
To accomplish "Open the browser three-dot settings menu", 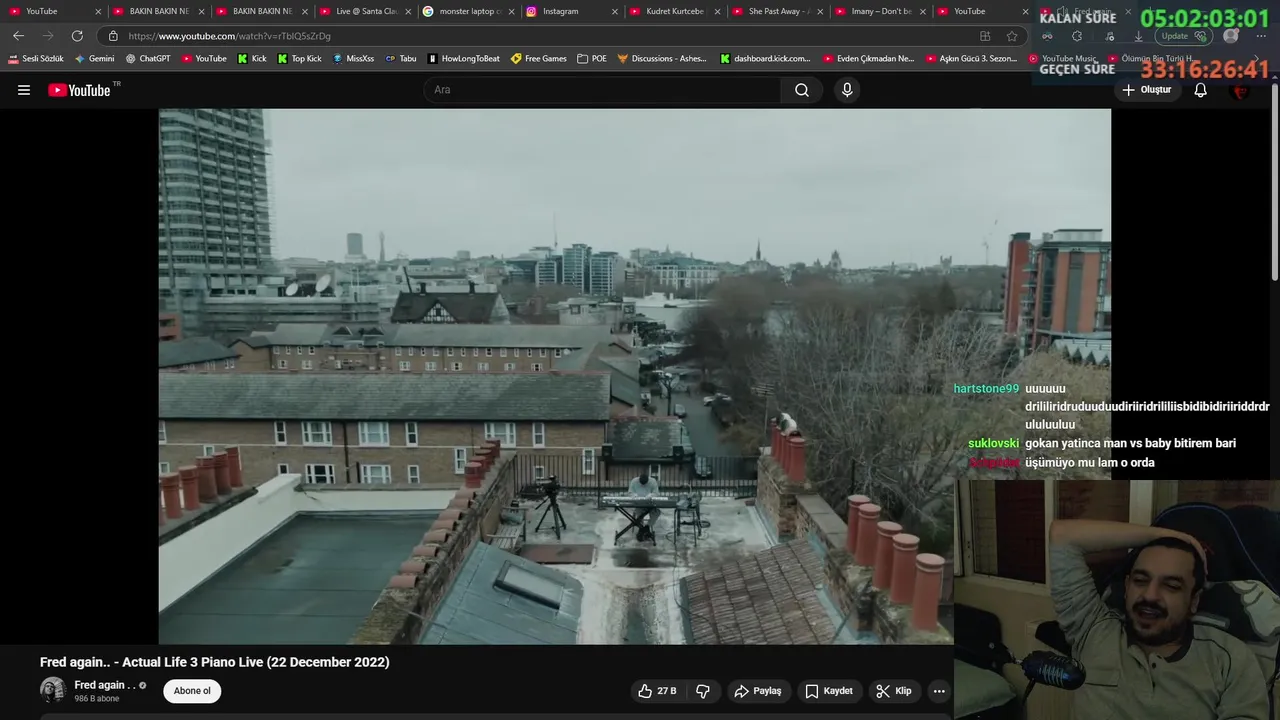I will click(1262, 36).
